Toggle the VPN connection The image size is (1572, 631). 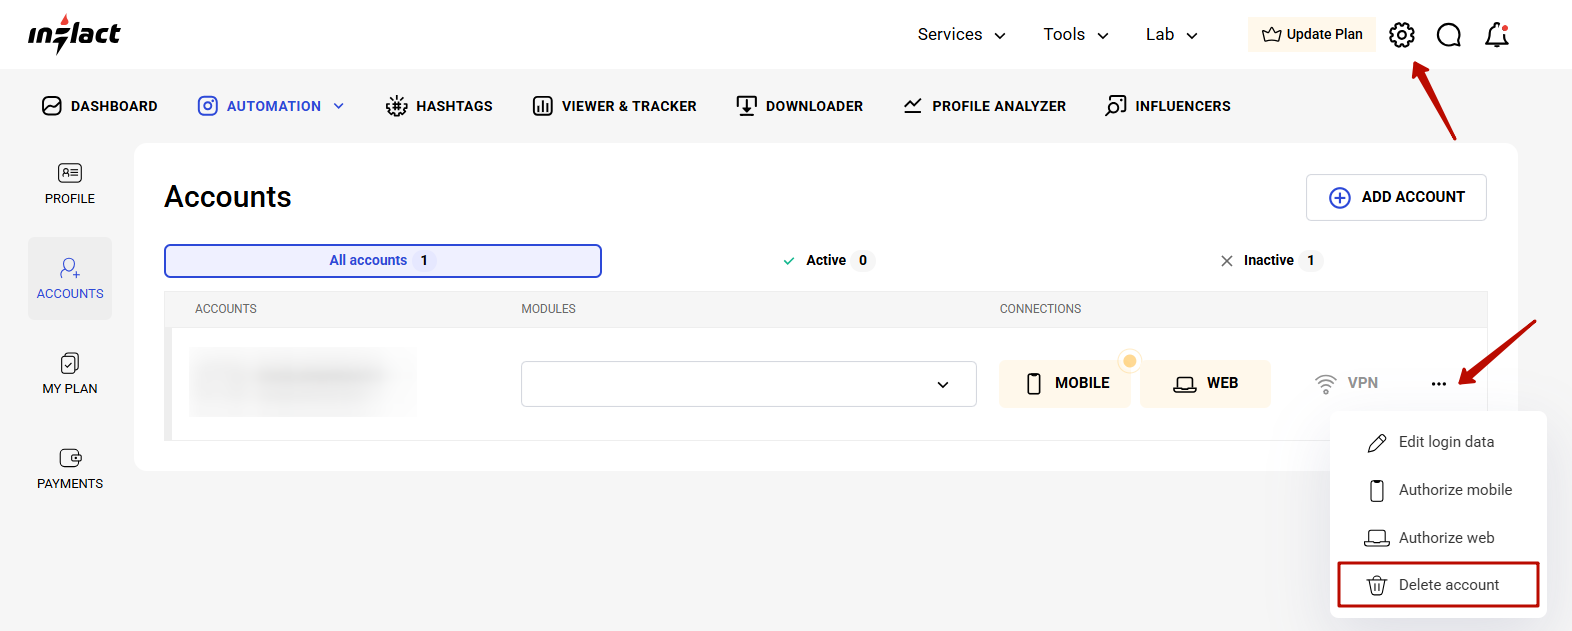(1346, 384)
